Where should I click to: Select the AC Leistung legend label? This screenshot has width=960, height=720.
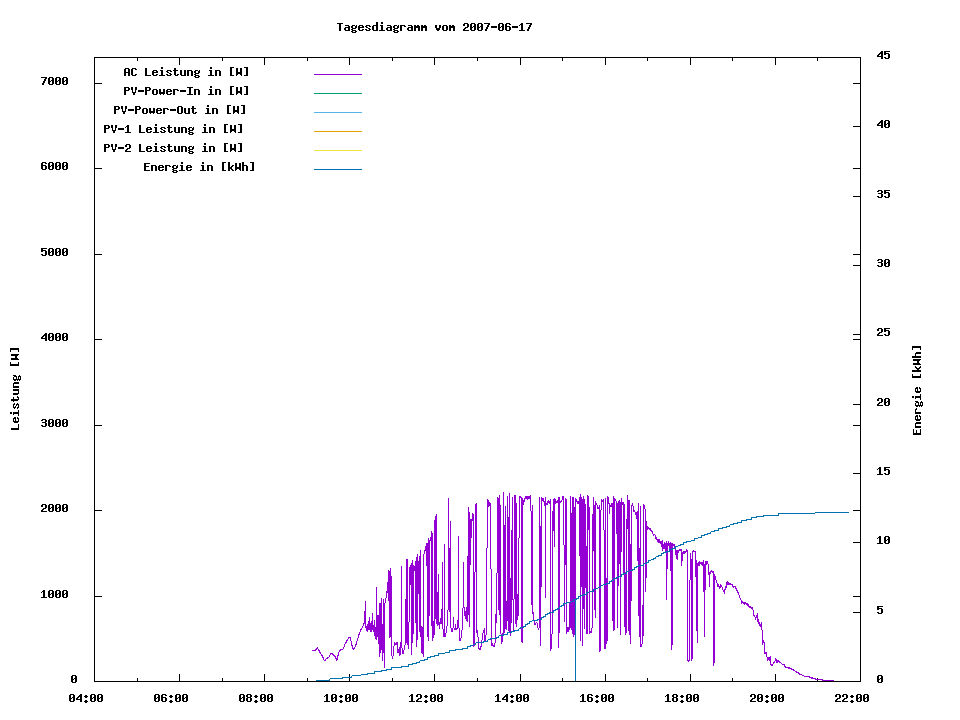(186, 72)
